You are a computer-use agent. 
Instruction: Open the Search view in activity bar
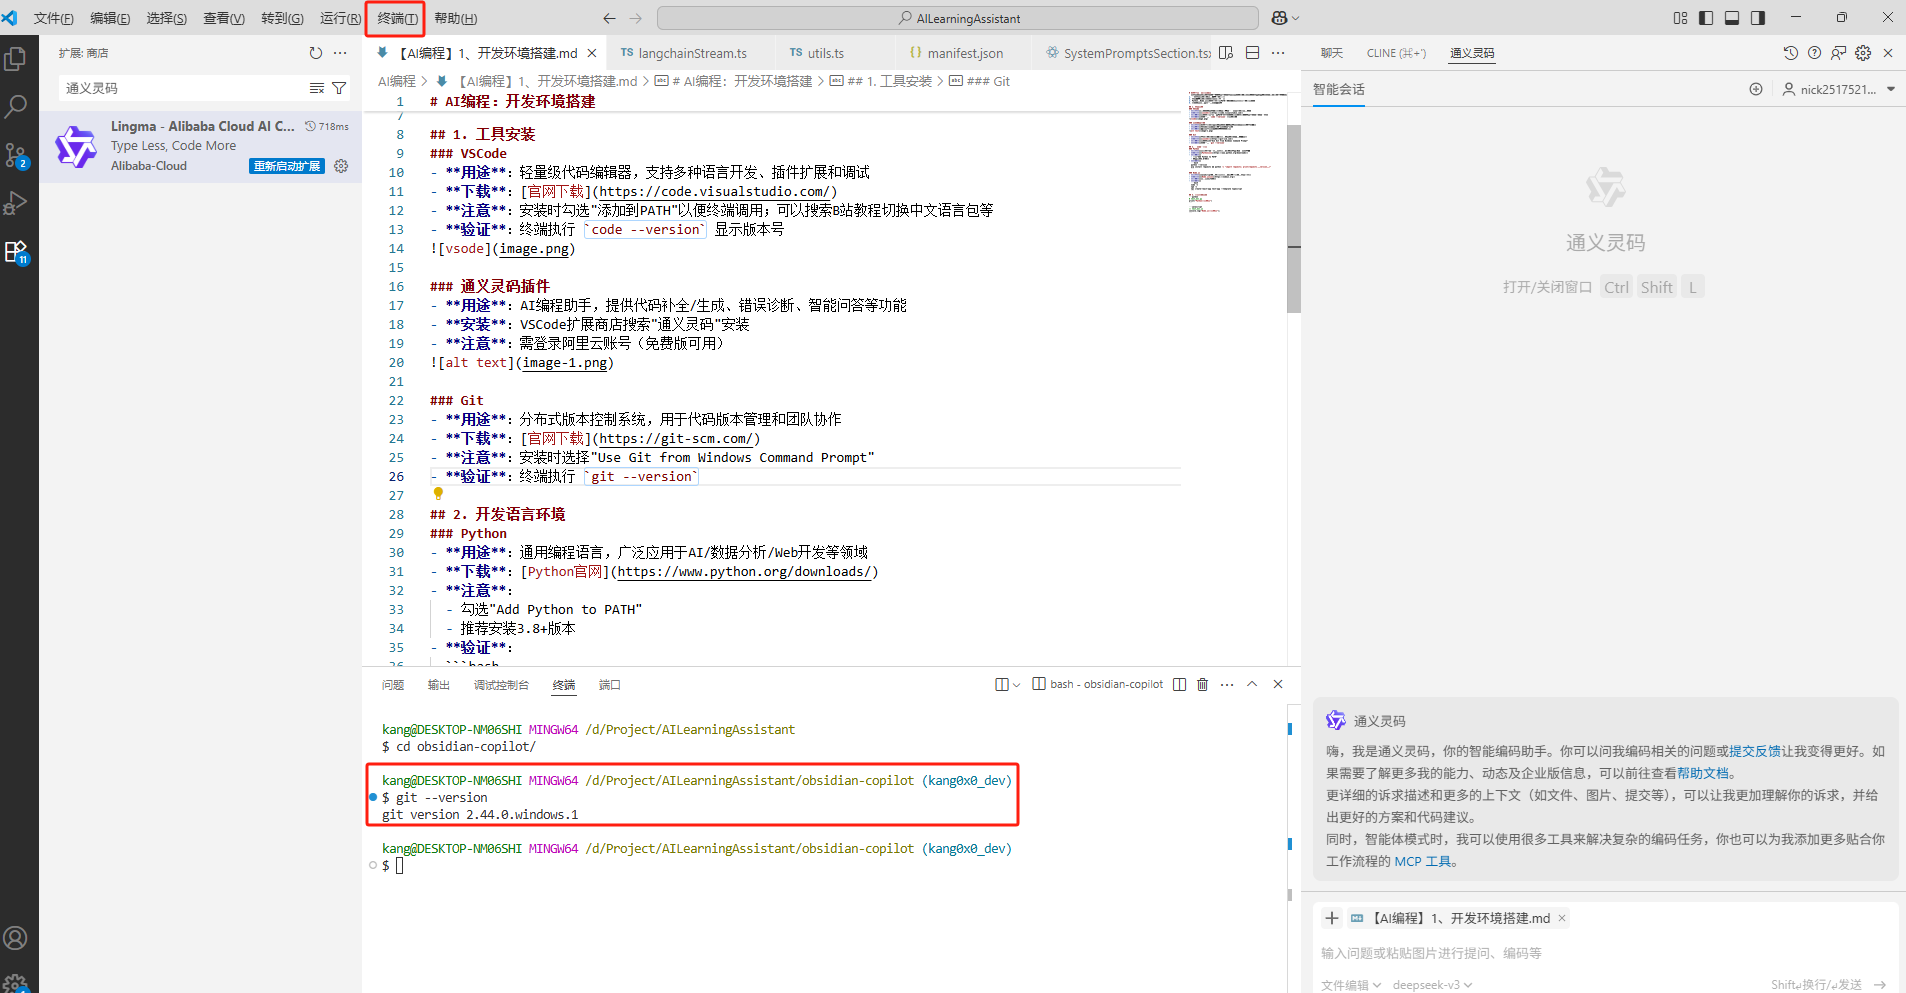pos(16,106)
